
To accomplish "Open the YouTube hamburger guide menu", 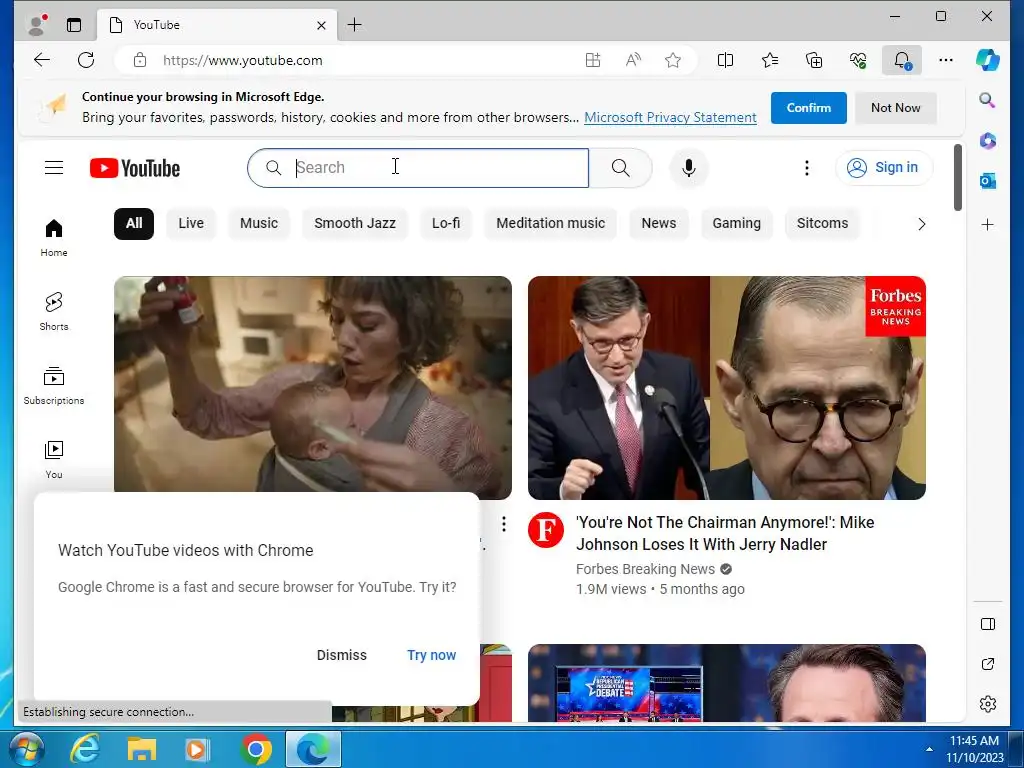I will 54,168.
